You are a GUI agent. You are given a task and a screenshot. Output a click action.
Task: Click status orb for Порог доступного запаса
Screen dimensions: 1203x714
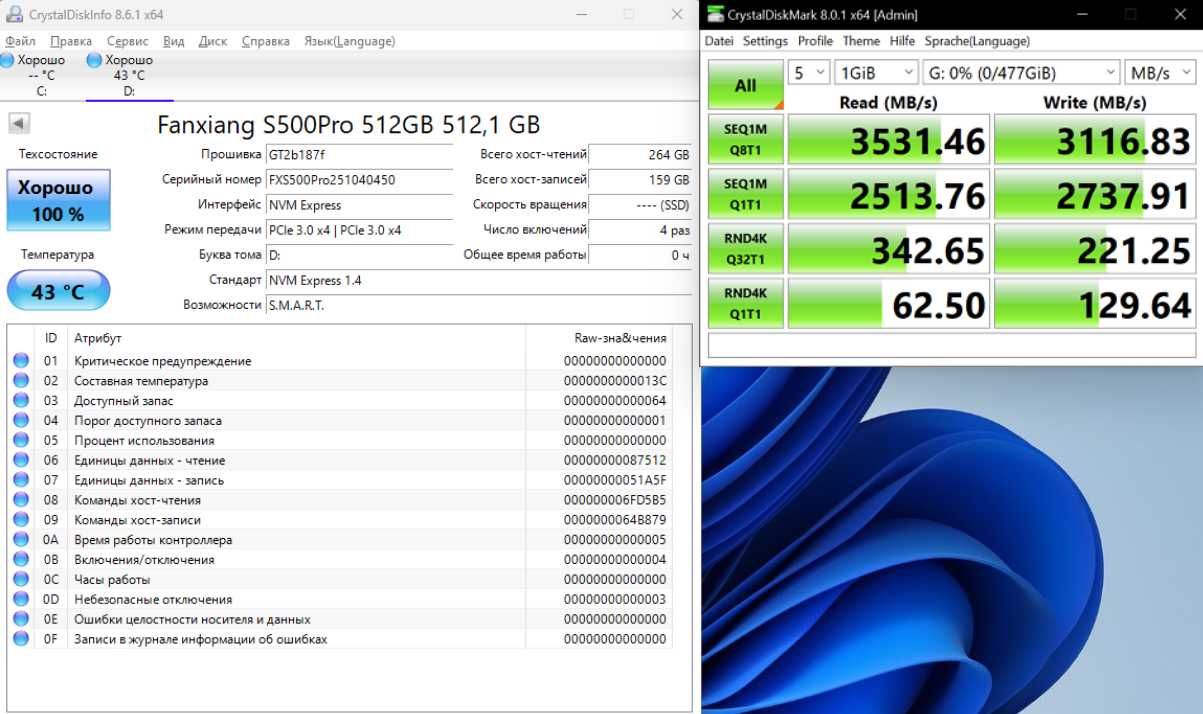click(21, 421)
